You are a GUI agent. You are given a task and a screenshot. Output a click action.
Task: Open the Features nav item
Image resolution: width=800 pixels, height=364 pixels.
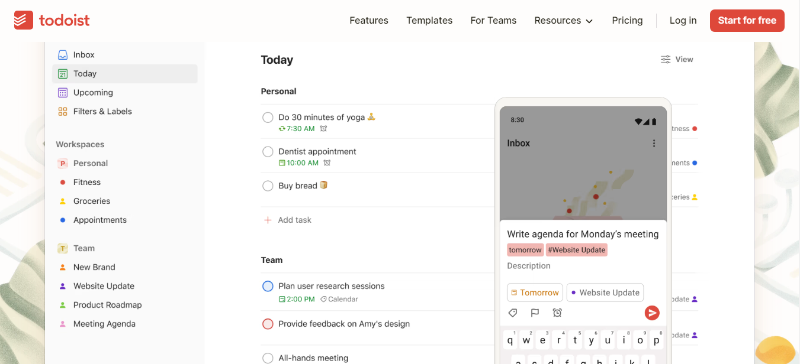tap(369, 20)
